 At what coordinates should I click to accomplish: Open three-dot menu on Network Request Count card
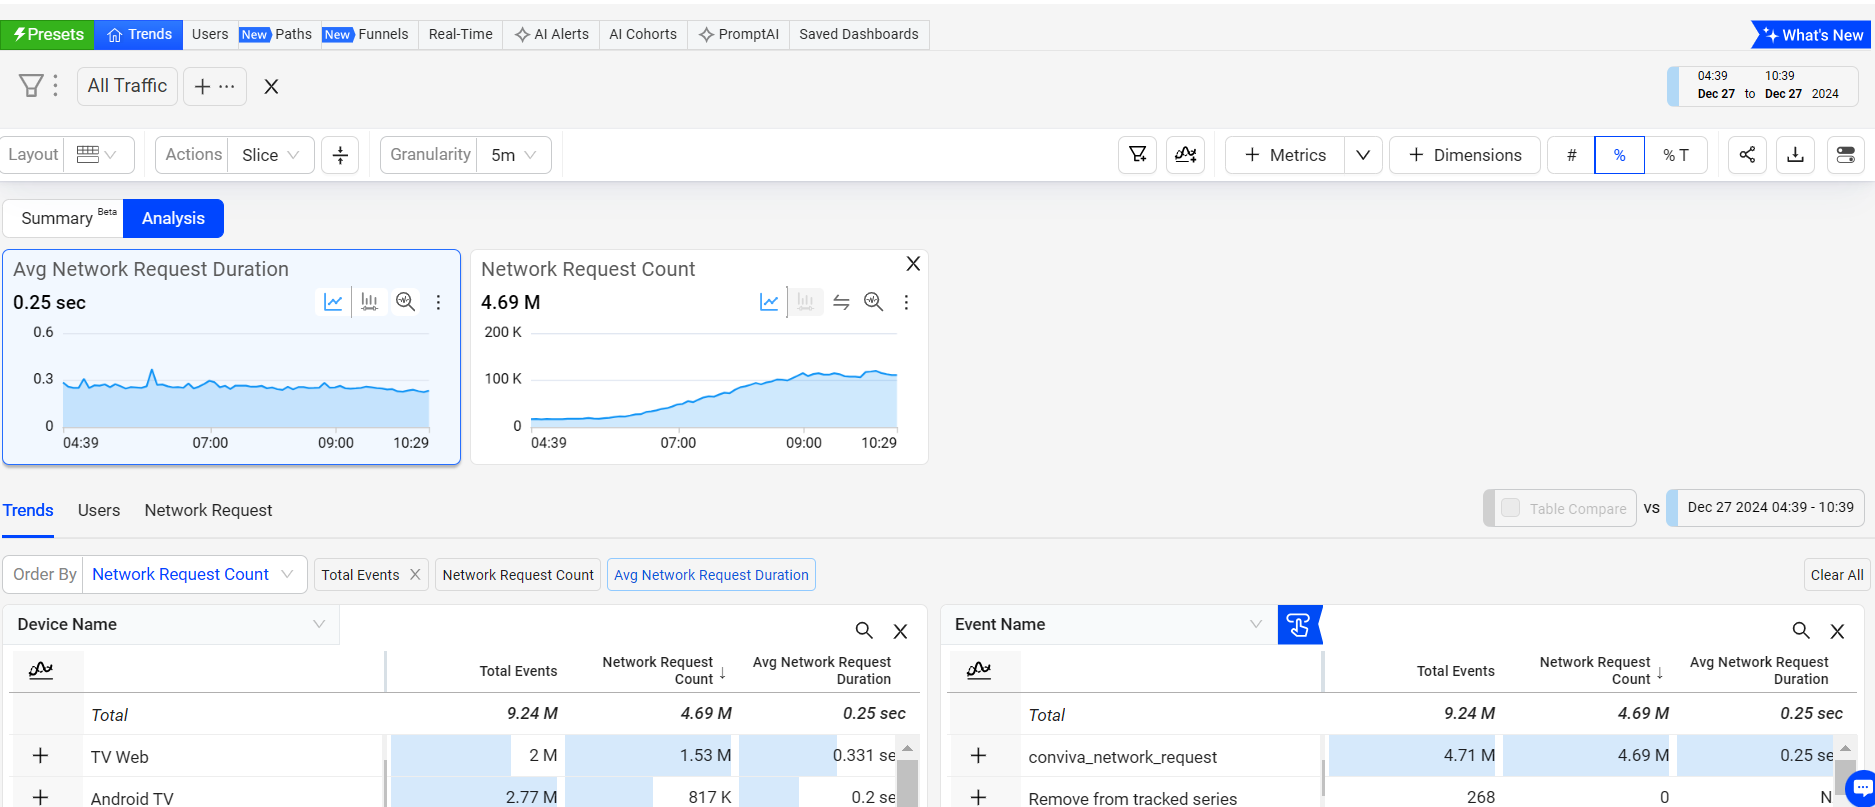[x=906, y=302]
